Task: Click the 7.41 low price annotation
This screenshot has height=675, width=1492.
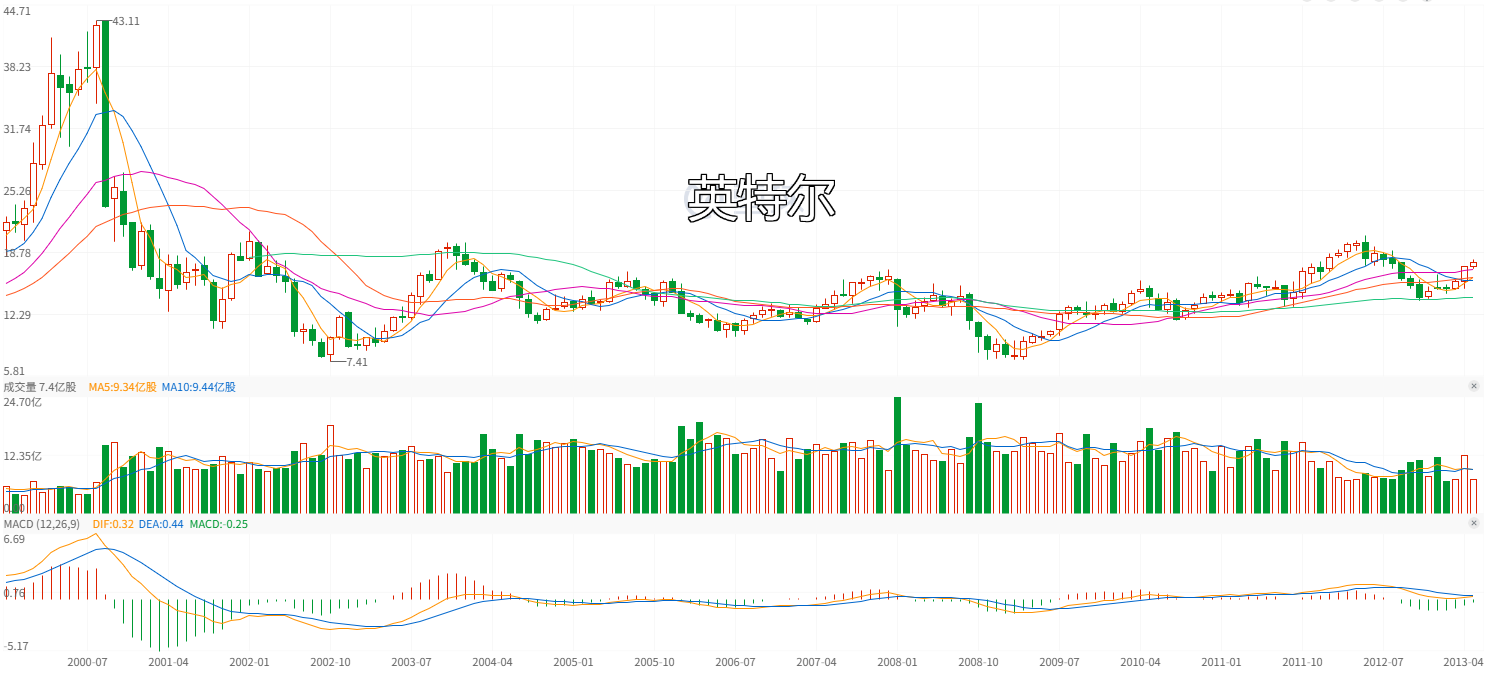Action: [357, 362]
